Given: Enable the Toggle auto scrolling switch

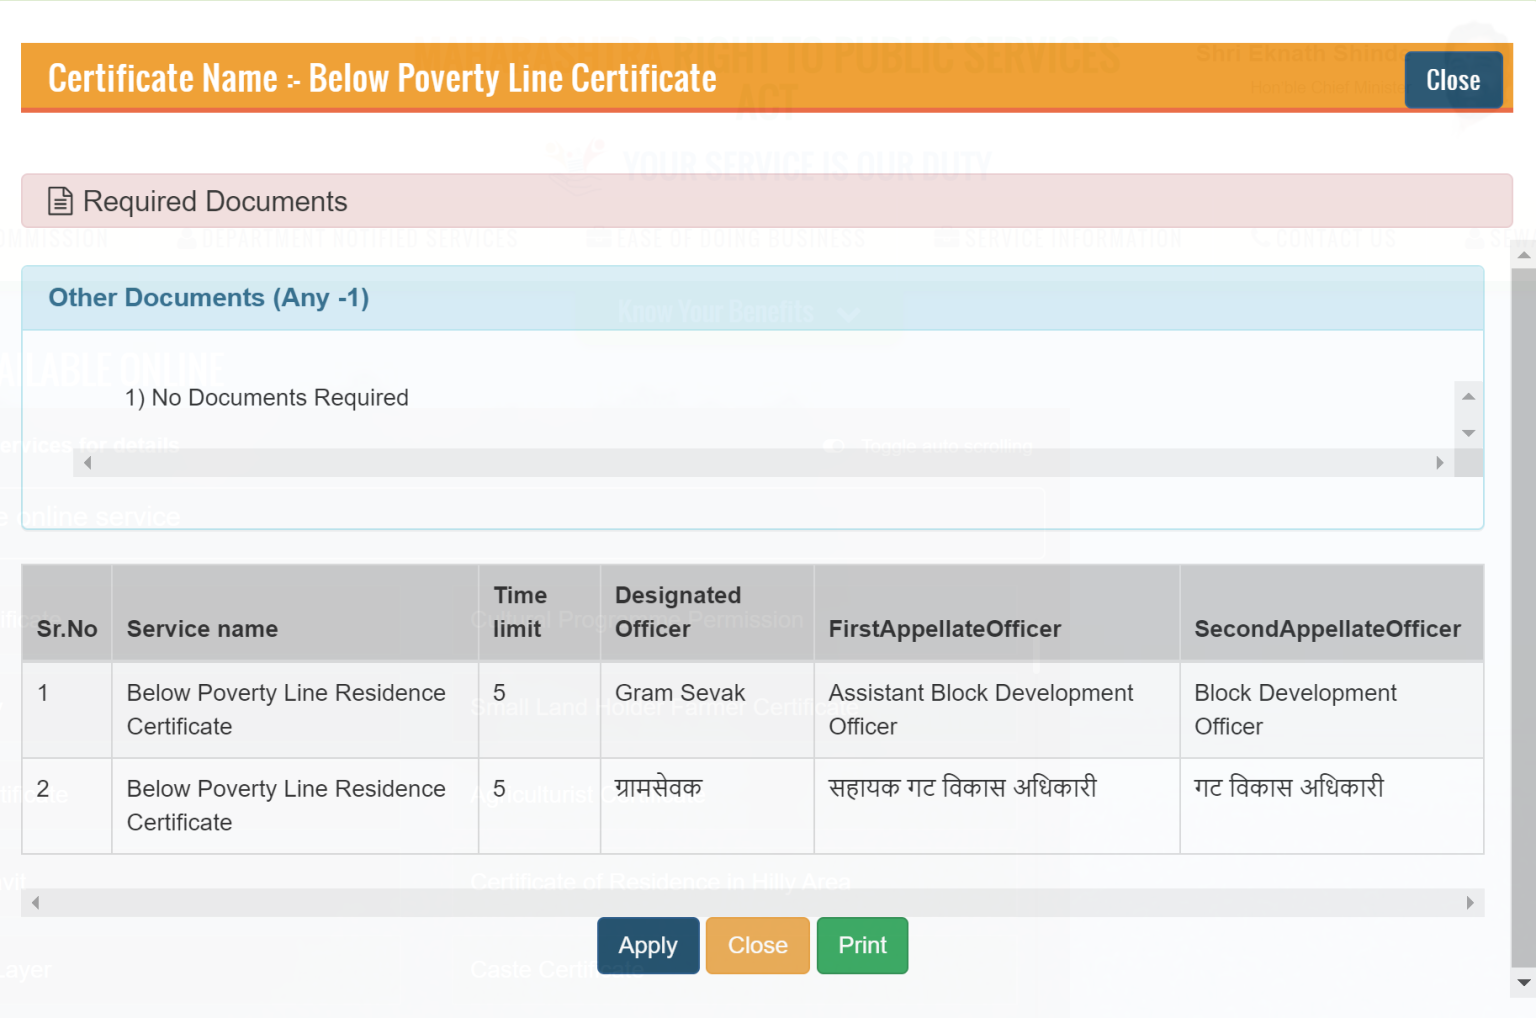Looking at the screenshot, I should (836, 446).
